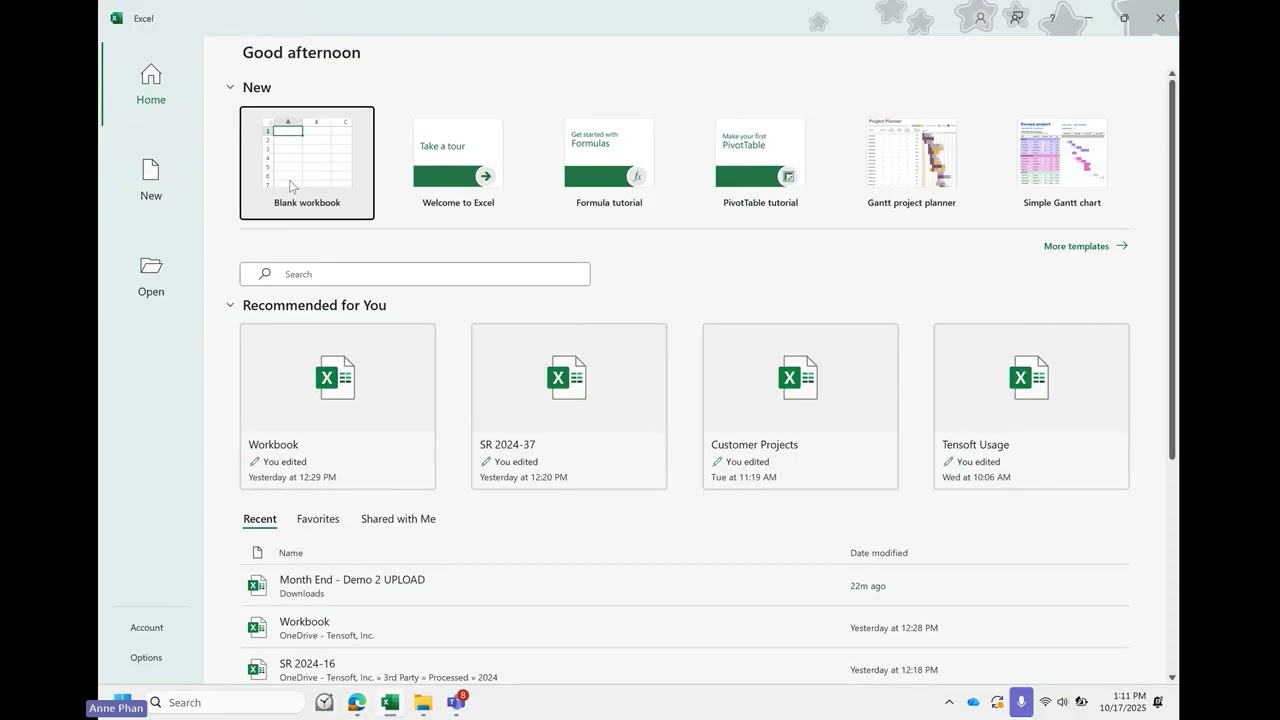Open the Formula tutorial template
This screenshot has width=1280, height=720.
[609, 163]
